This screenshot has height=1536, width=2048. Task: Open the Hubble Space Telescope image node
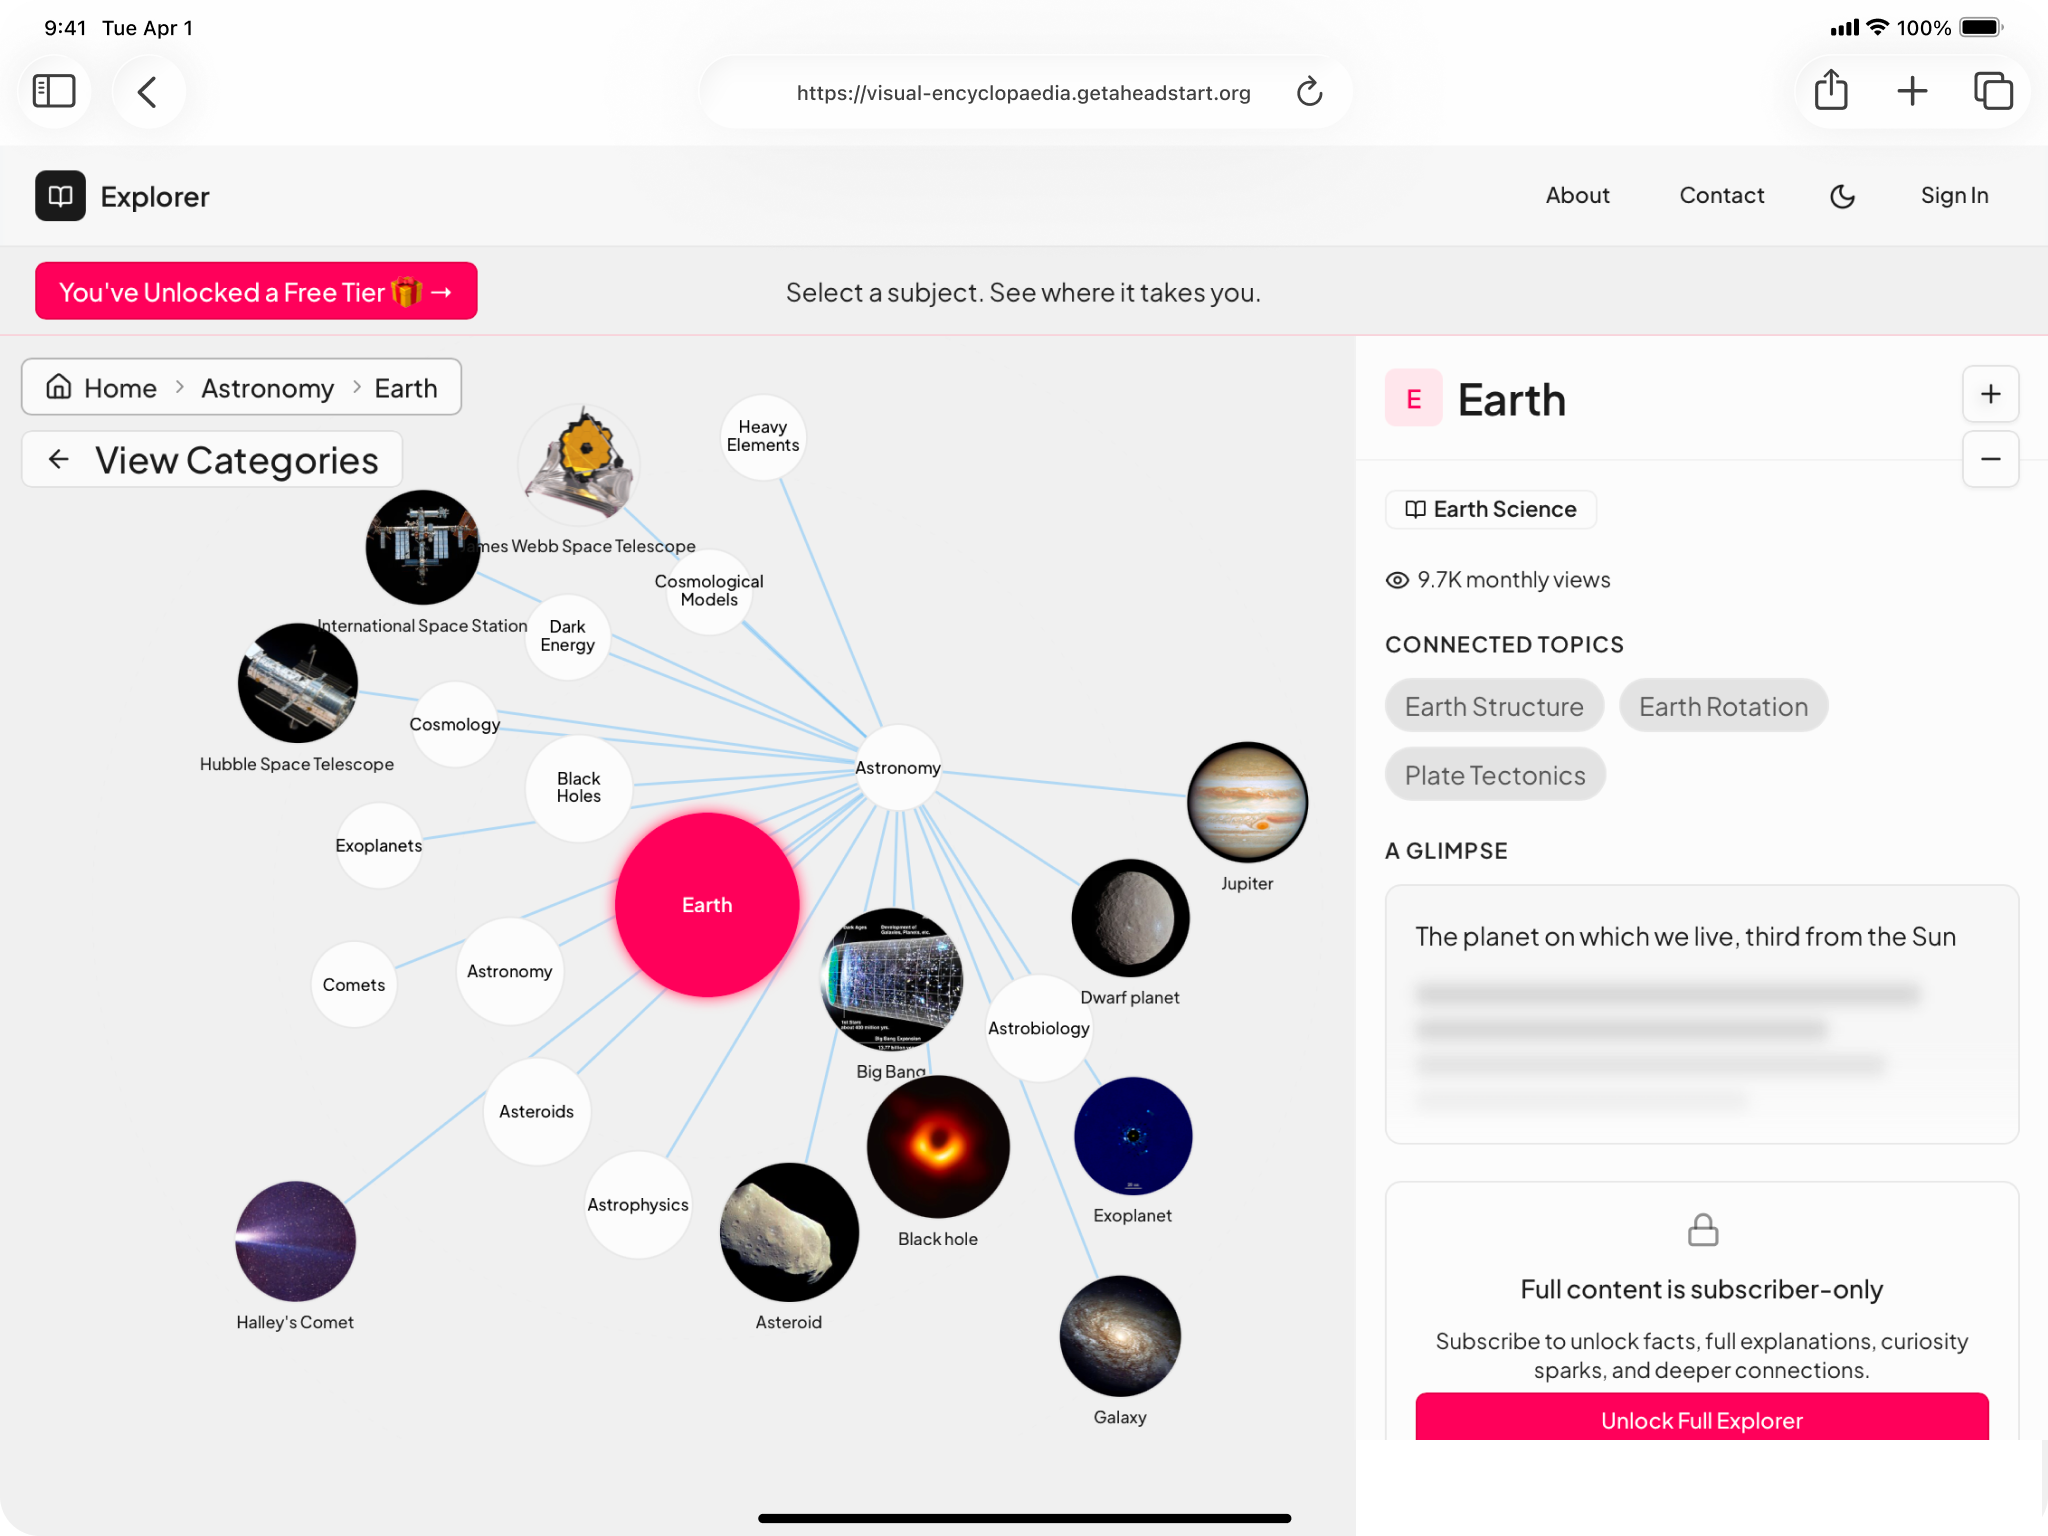(x=297, y=683)
